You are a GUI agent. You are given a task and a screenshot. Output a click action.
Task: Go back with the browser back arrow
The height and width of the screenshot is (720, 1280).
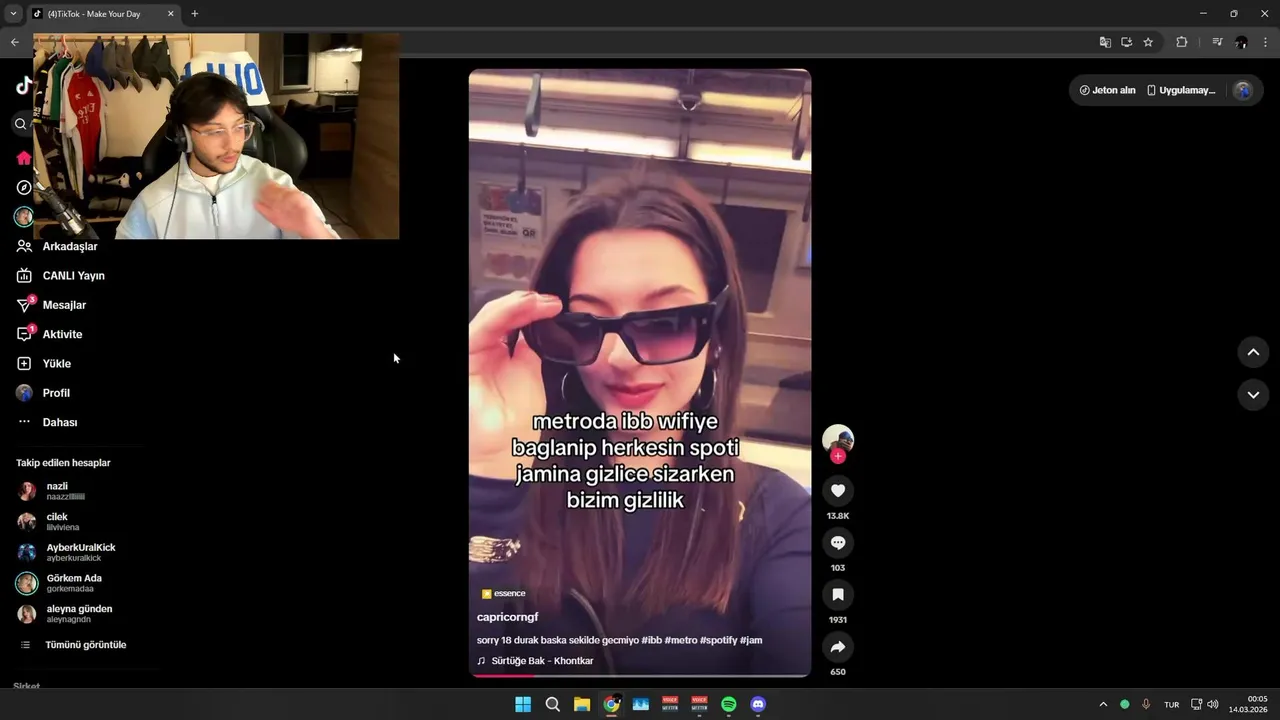pos(14,42)
